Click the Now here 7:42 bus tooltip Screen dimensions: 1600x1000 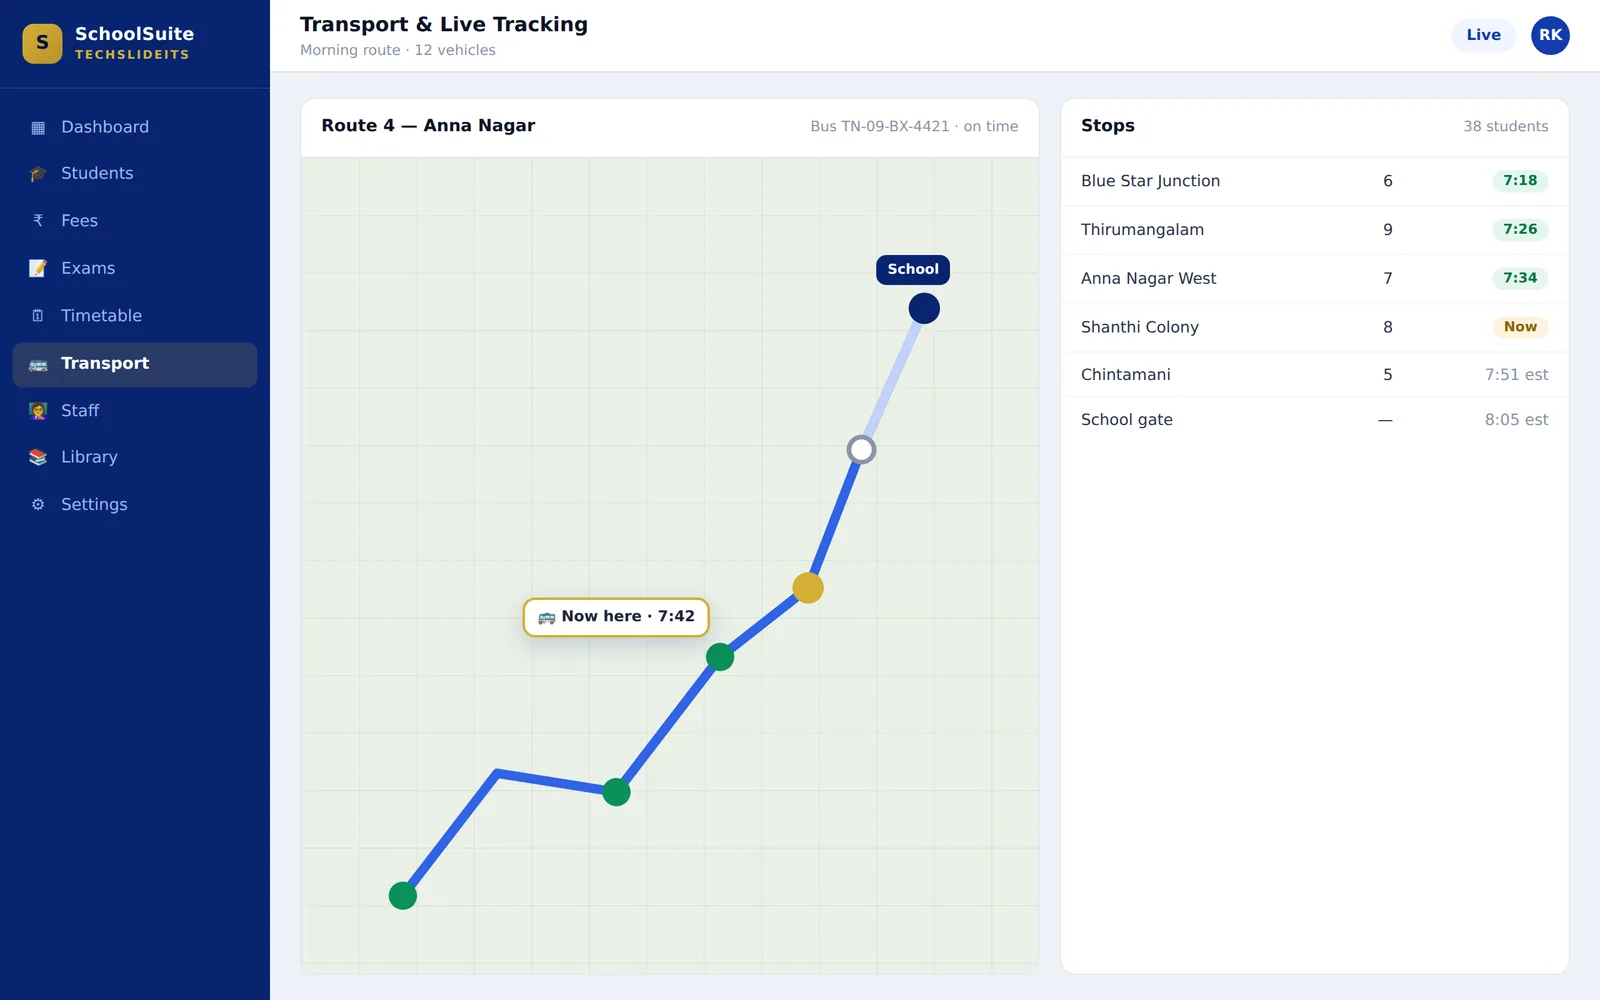click(x=616, y=617)
